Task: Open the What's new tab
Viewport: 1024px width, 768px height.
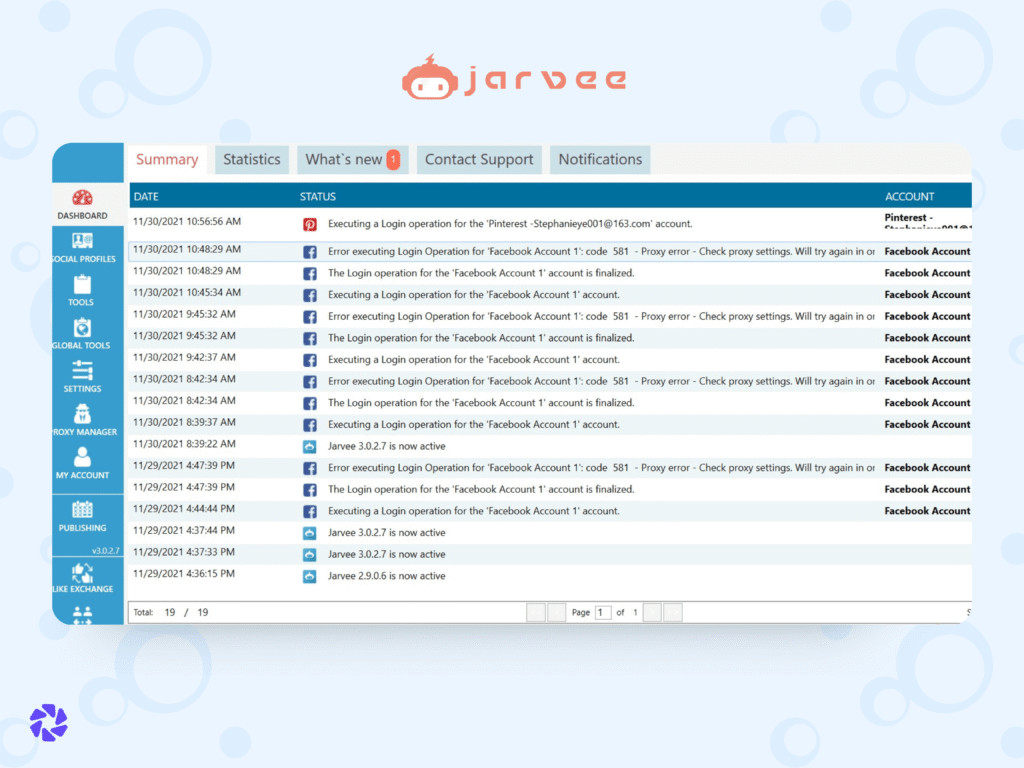Action: [345, 159]
